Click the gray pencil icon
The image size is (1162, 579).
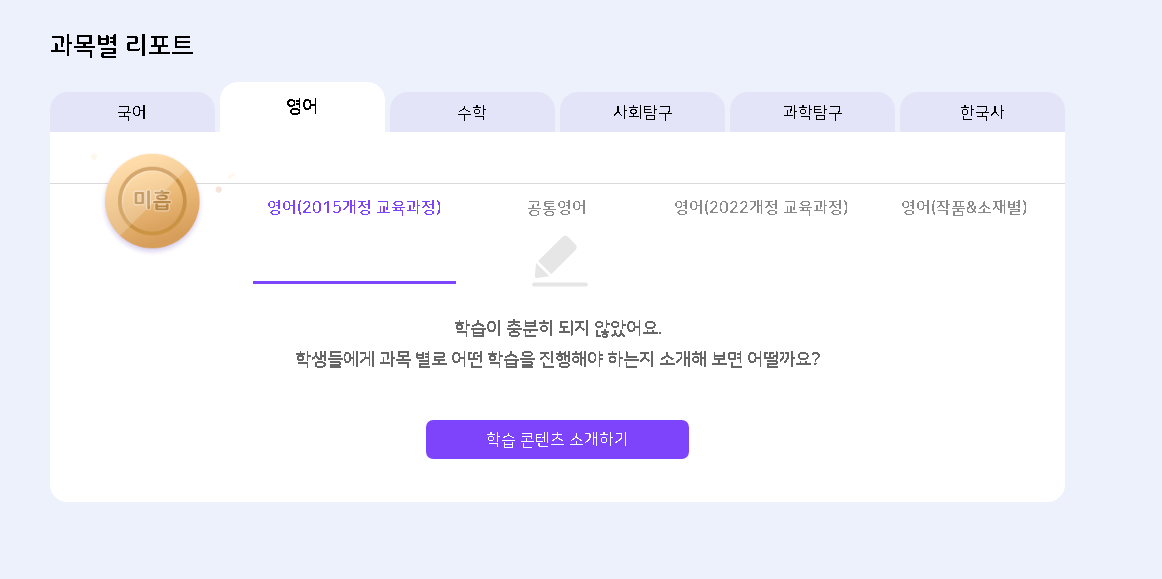tap(557, 257)
